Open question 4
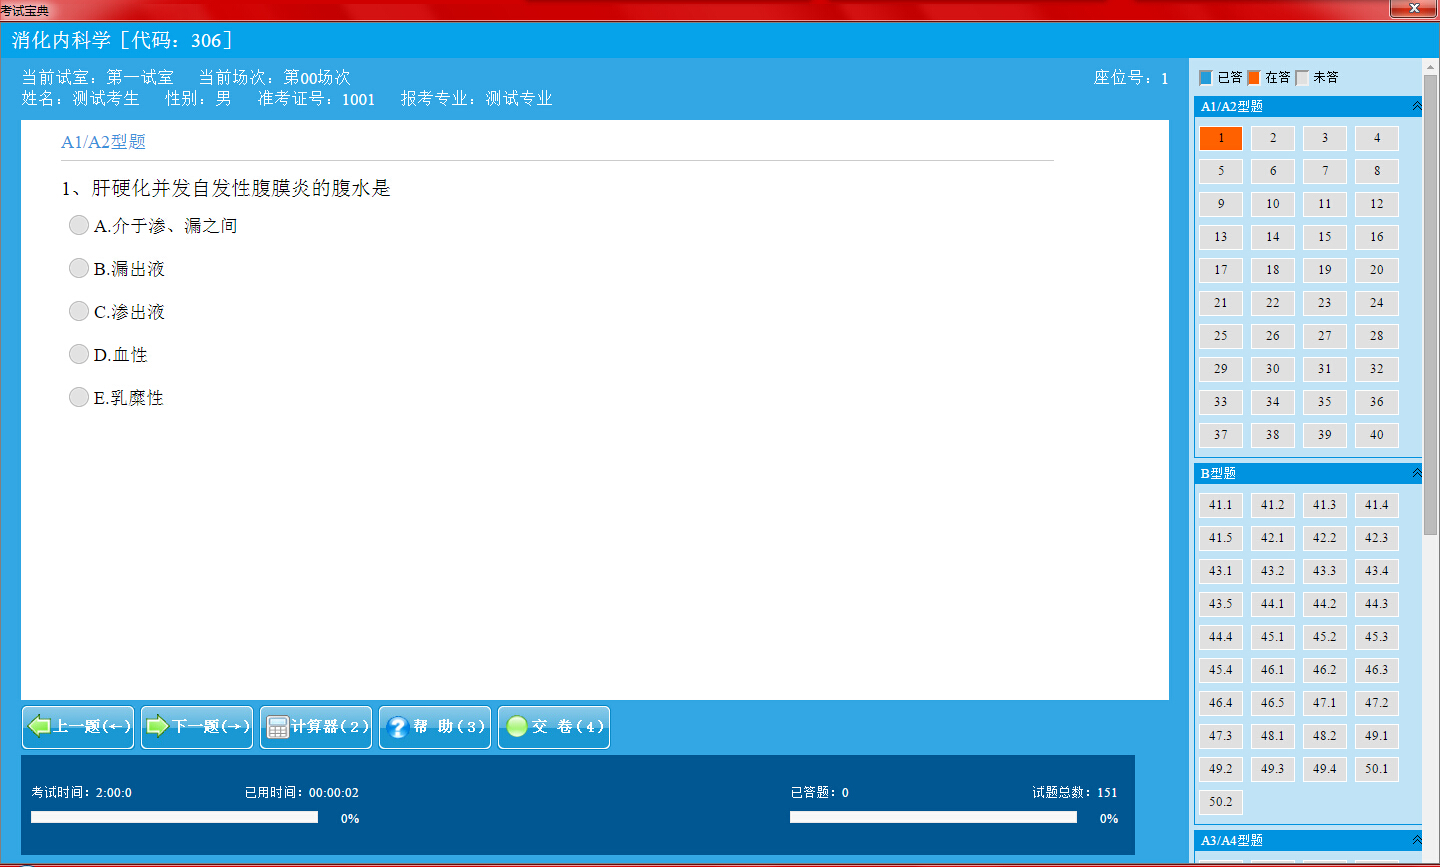This screenshot has width=1440, height=867. tap(1377, 138)
